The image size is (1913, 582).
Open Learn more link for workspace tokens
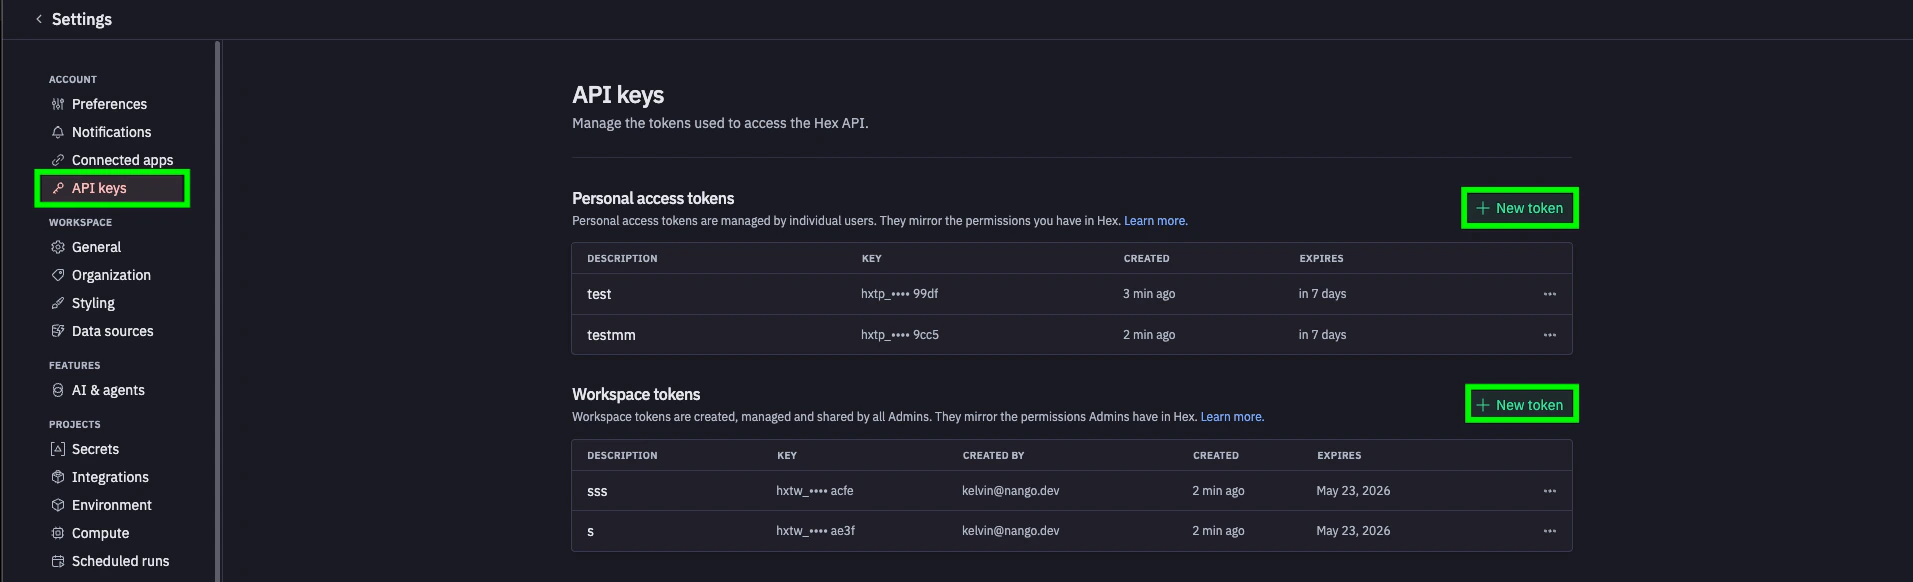[x=1231, y=417]
